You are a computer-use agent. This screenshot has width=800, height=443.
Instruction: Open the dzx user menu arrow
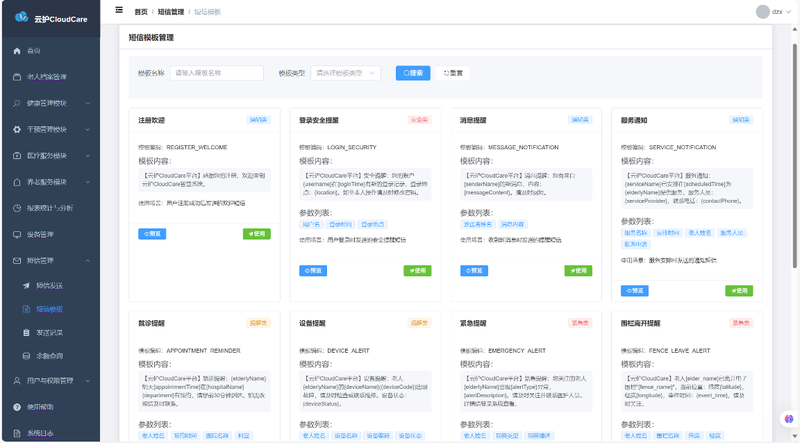(x=788, y=12)
